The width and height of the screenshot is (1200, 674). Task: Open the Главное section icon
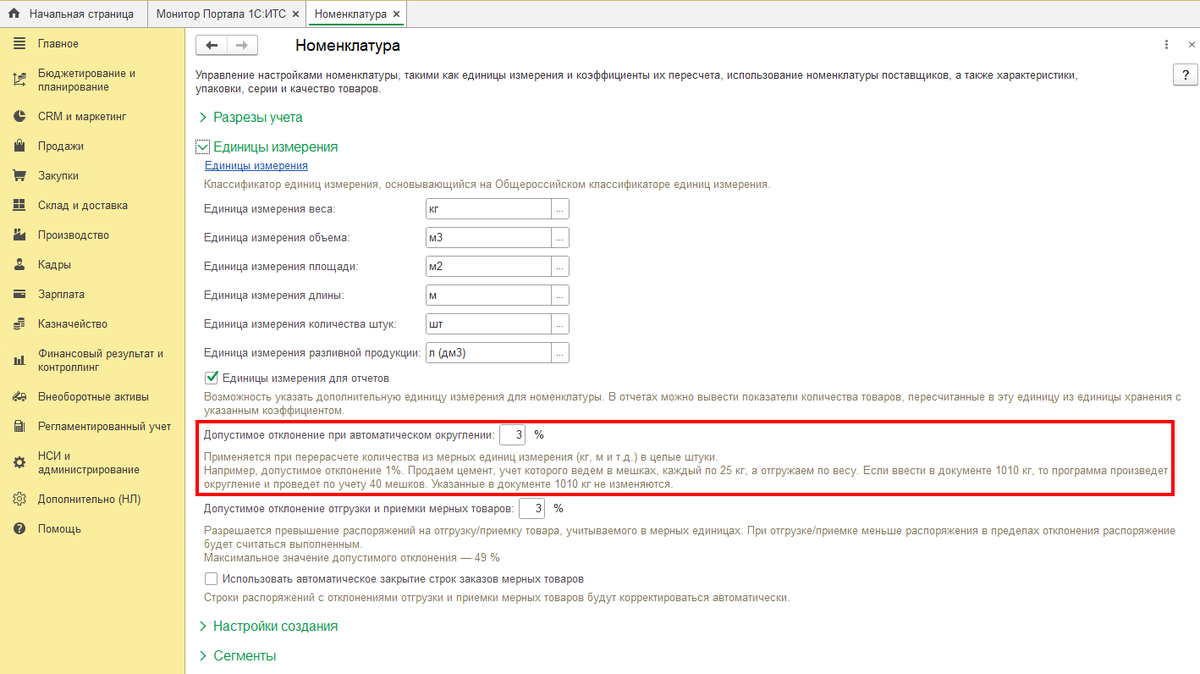[x=18, y=44]
